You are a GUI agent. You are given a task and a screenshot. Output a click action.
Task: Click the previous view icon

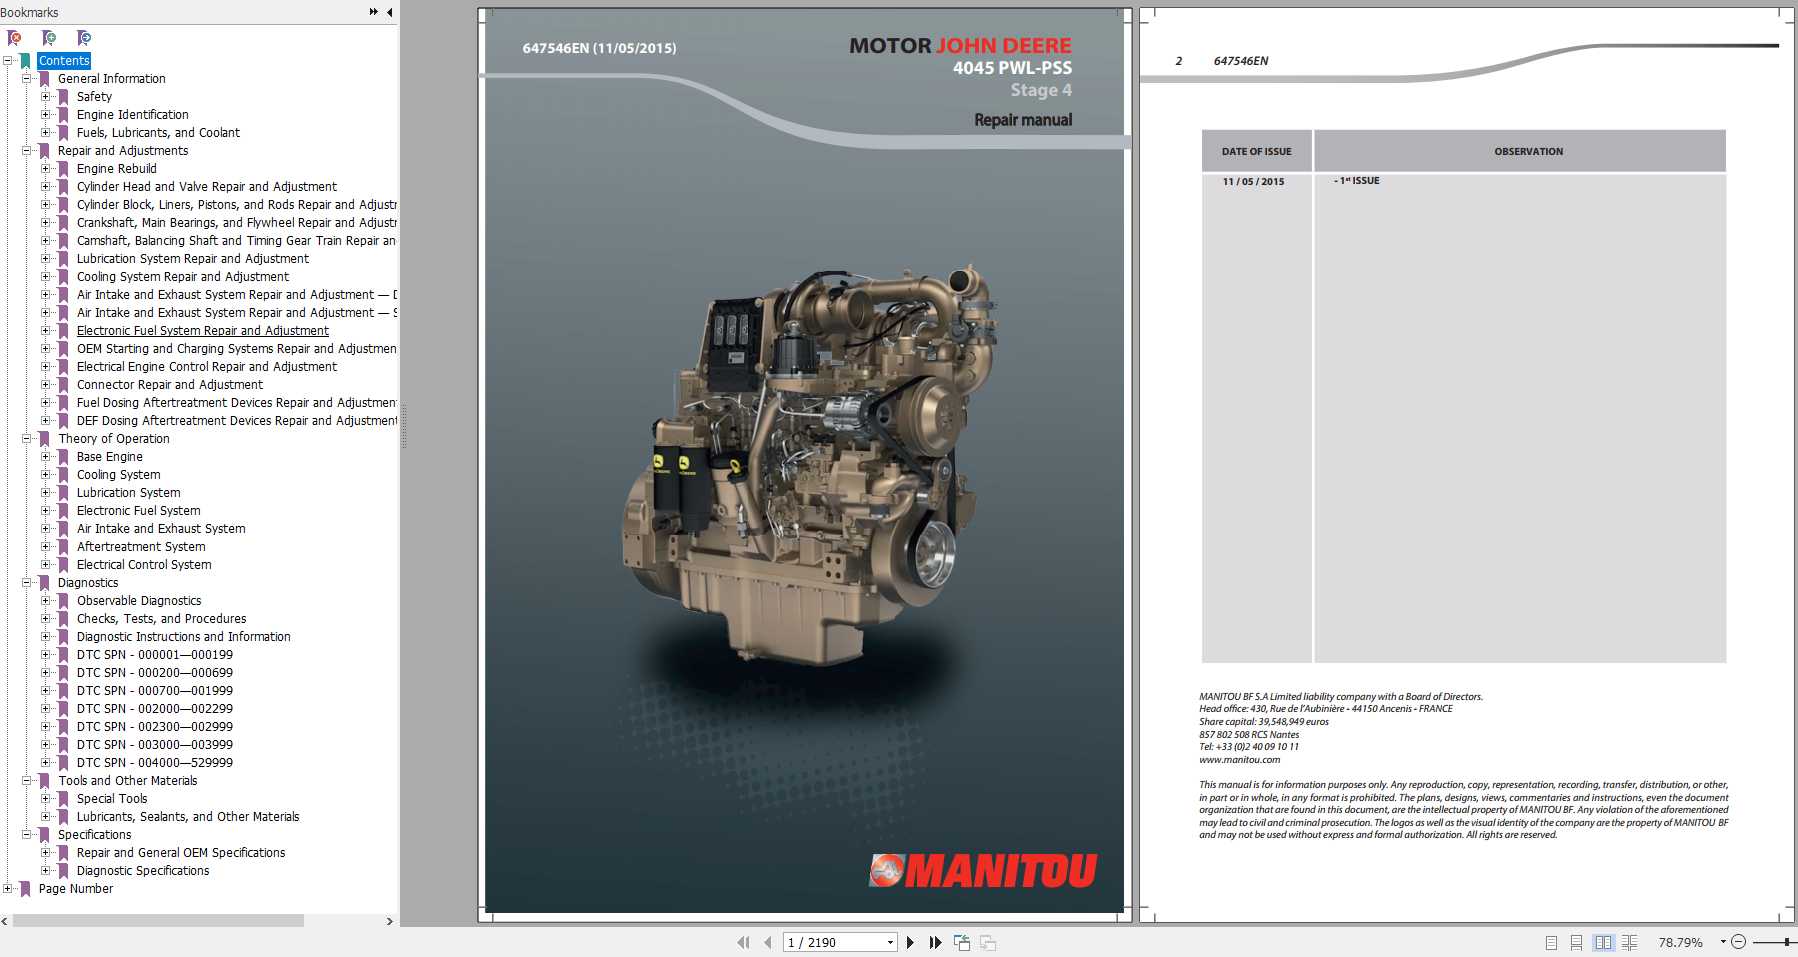tap(962, 942)
